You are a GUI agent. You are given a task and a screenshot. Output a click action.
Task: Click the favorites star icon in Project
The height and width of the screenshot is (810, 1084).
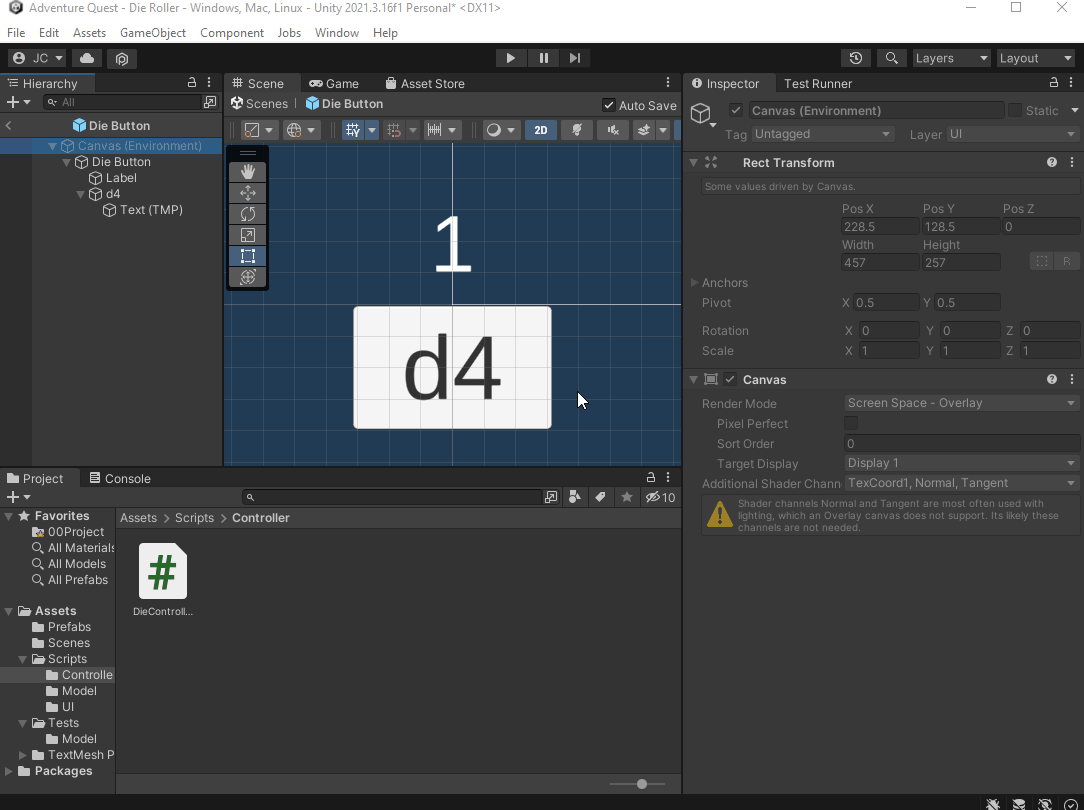(626, 497)
